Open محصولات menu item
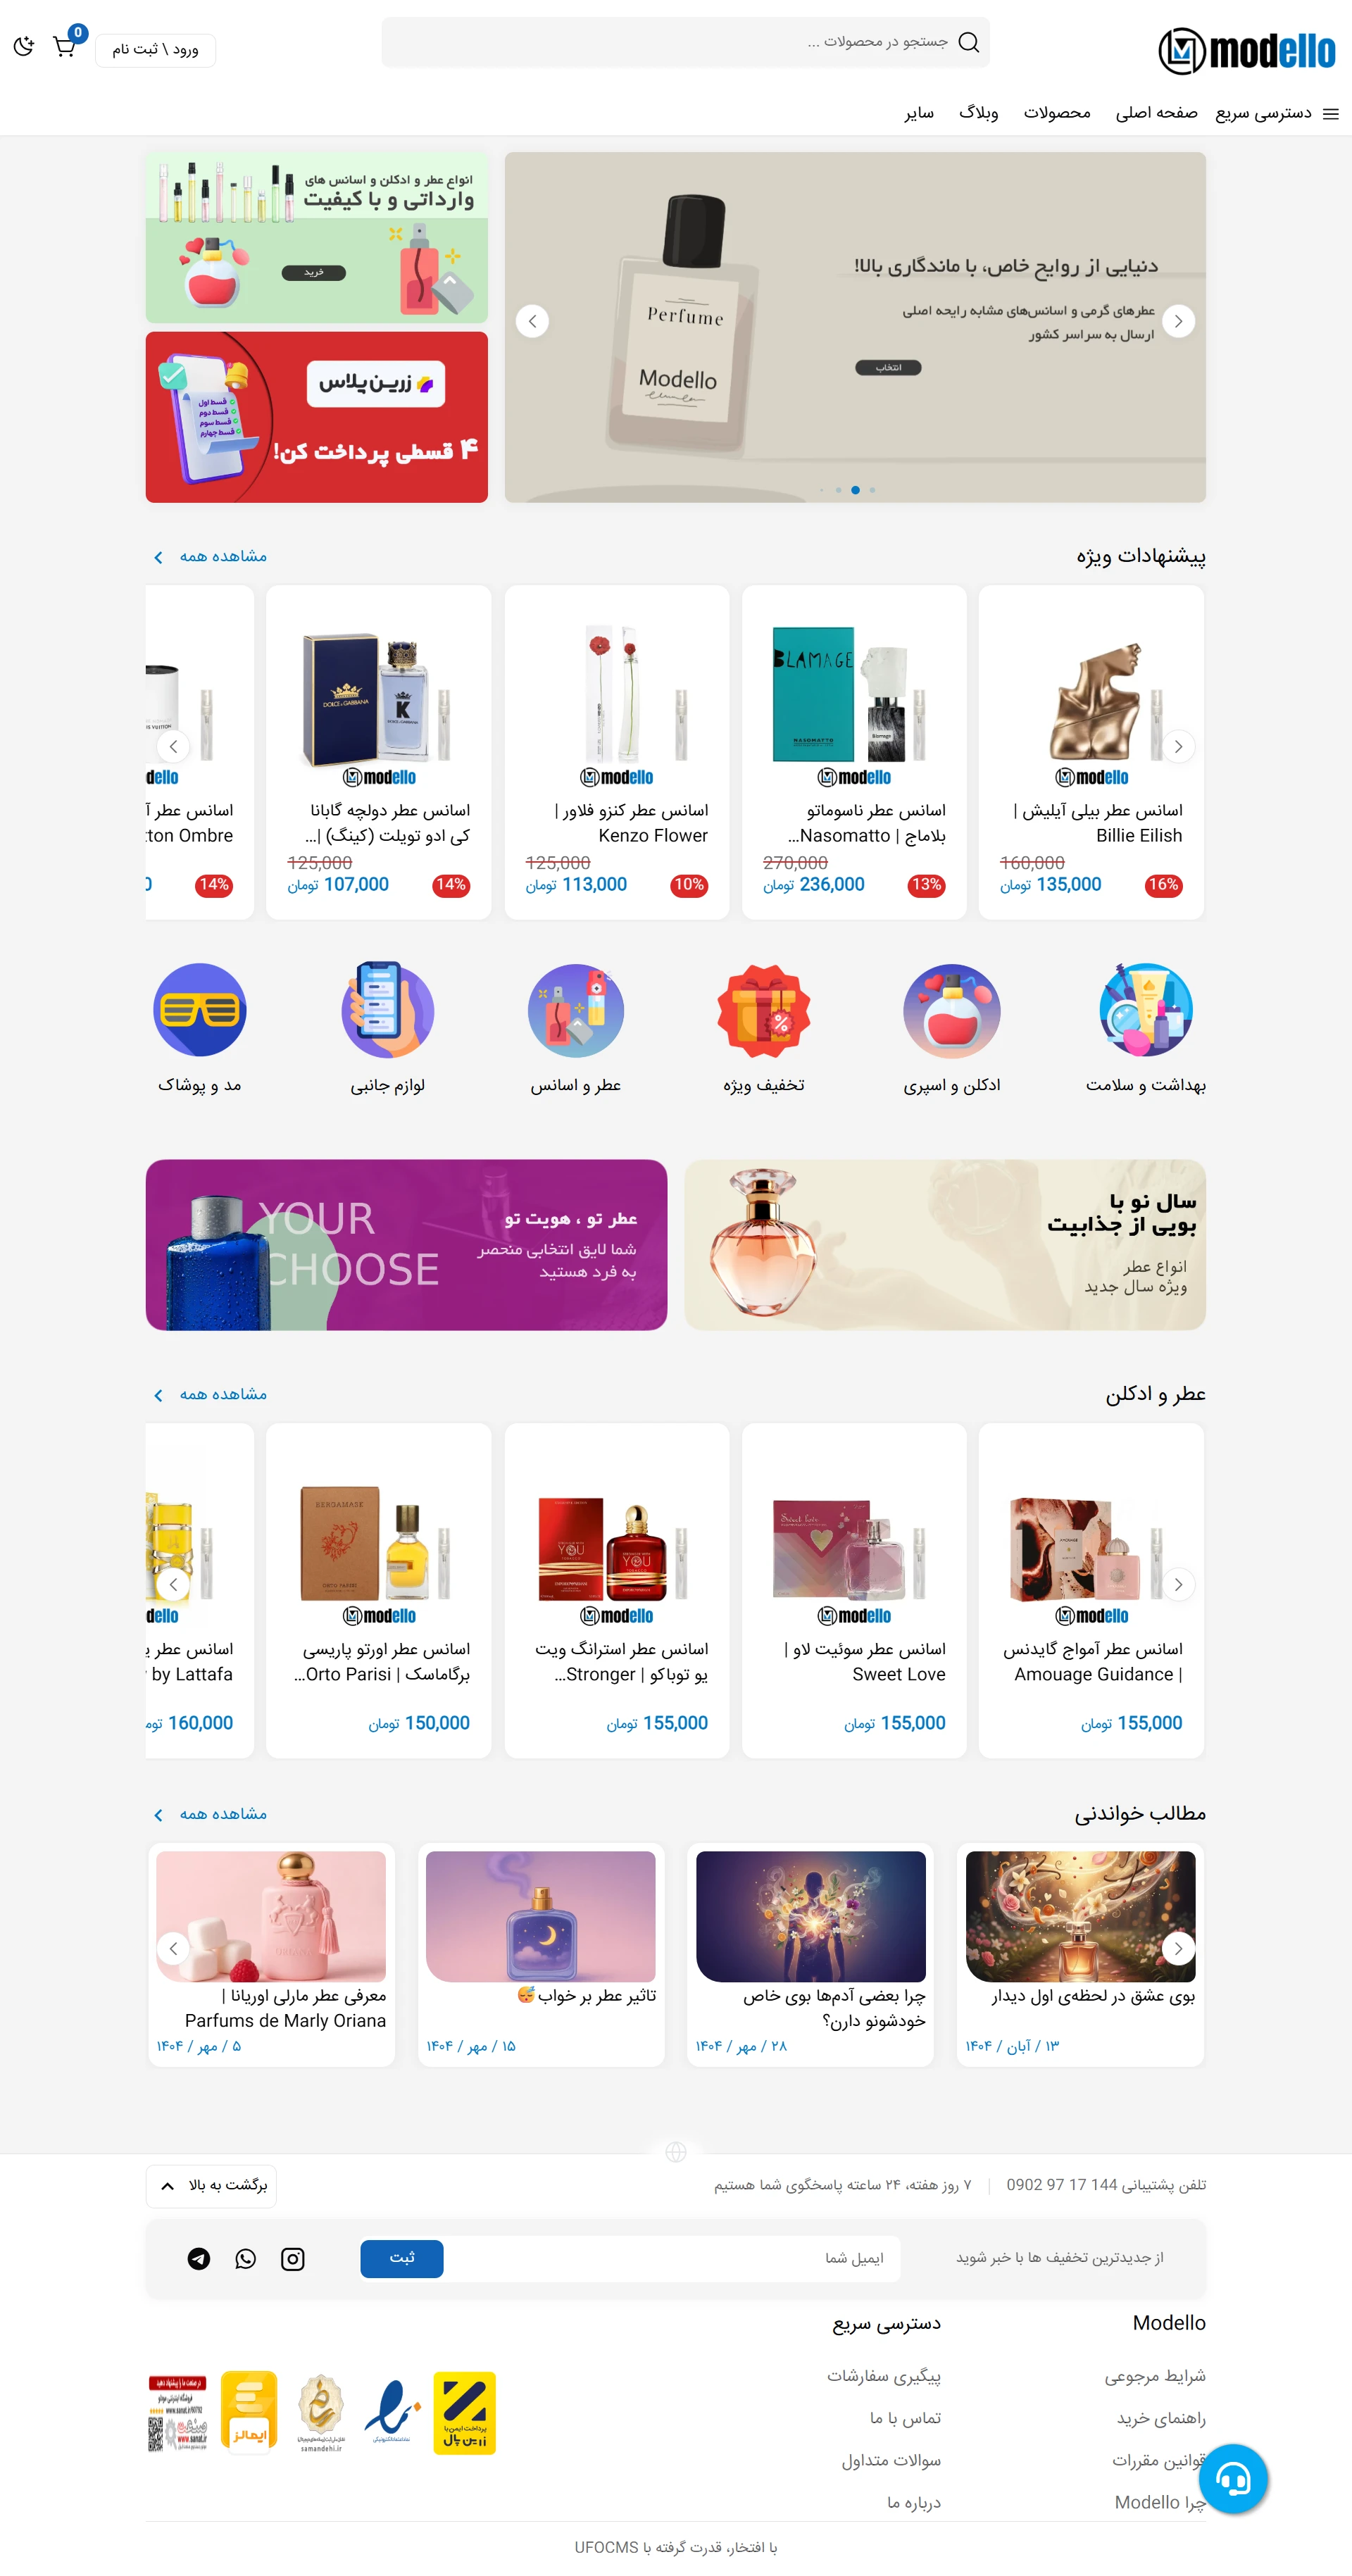The image size is (1352, 2576). pos(1057,113)
